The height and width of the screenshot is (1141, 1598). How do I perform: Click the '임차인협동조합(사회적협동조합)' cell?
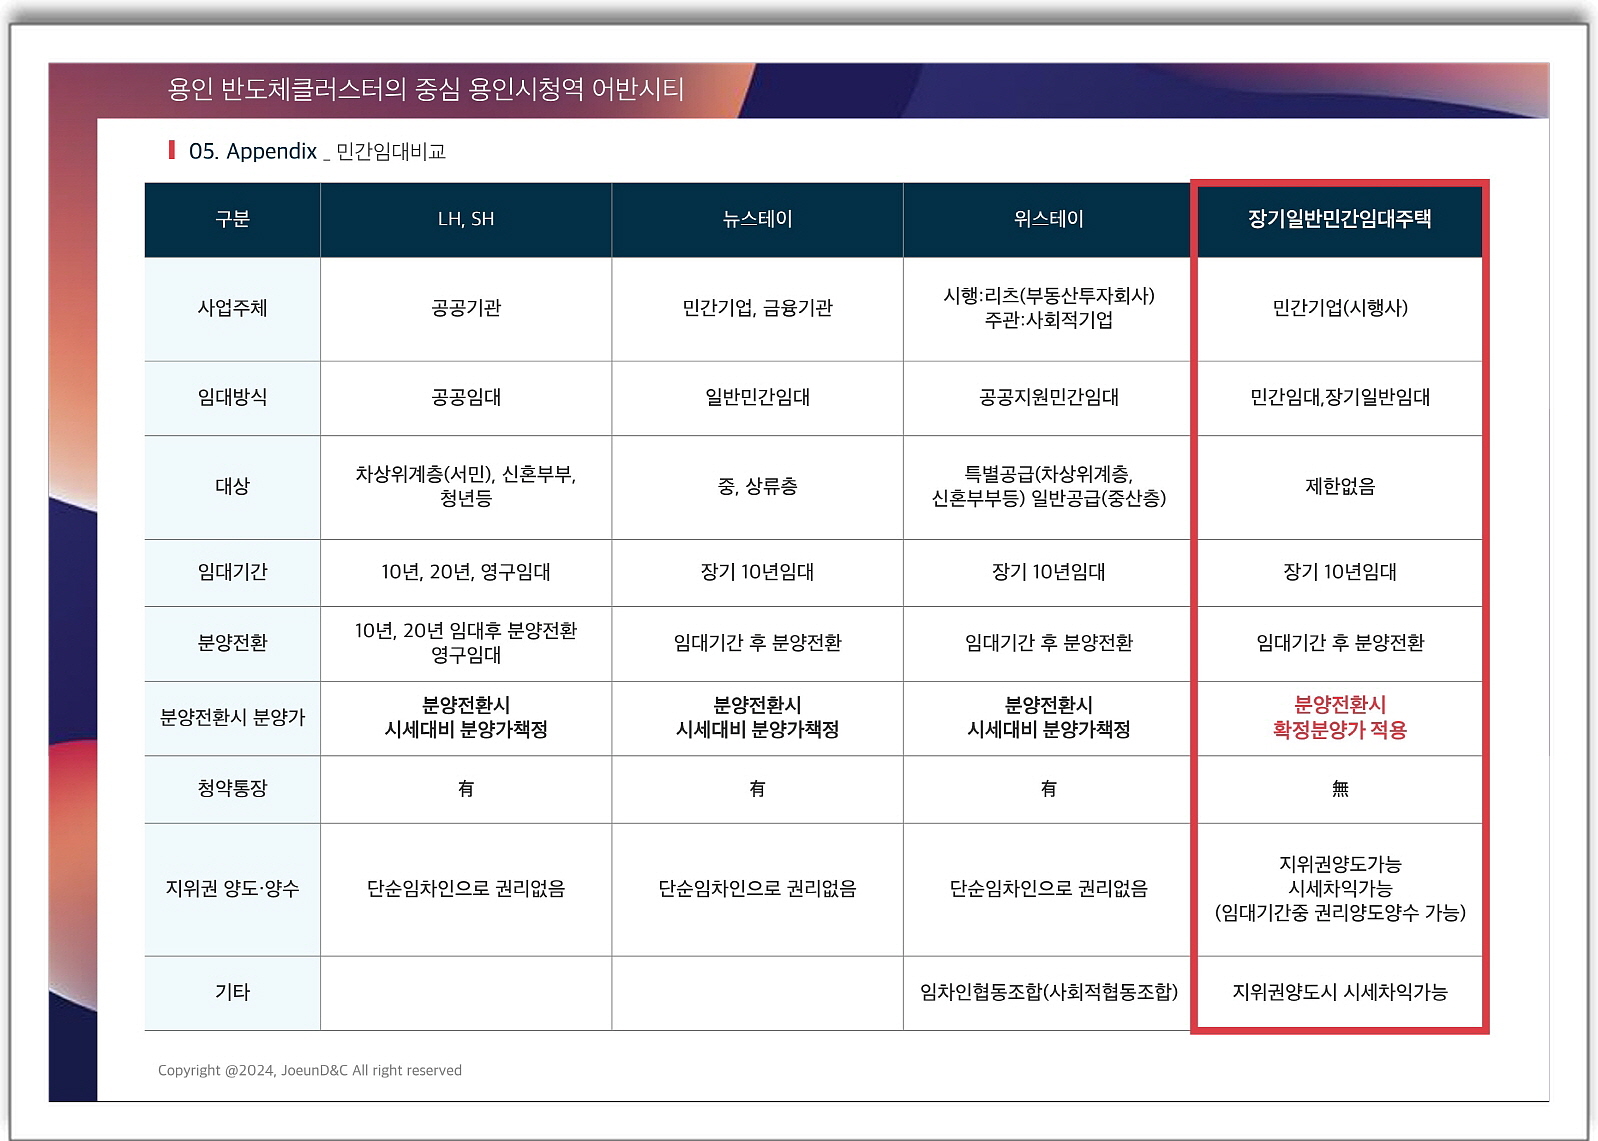1048,993
